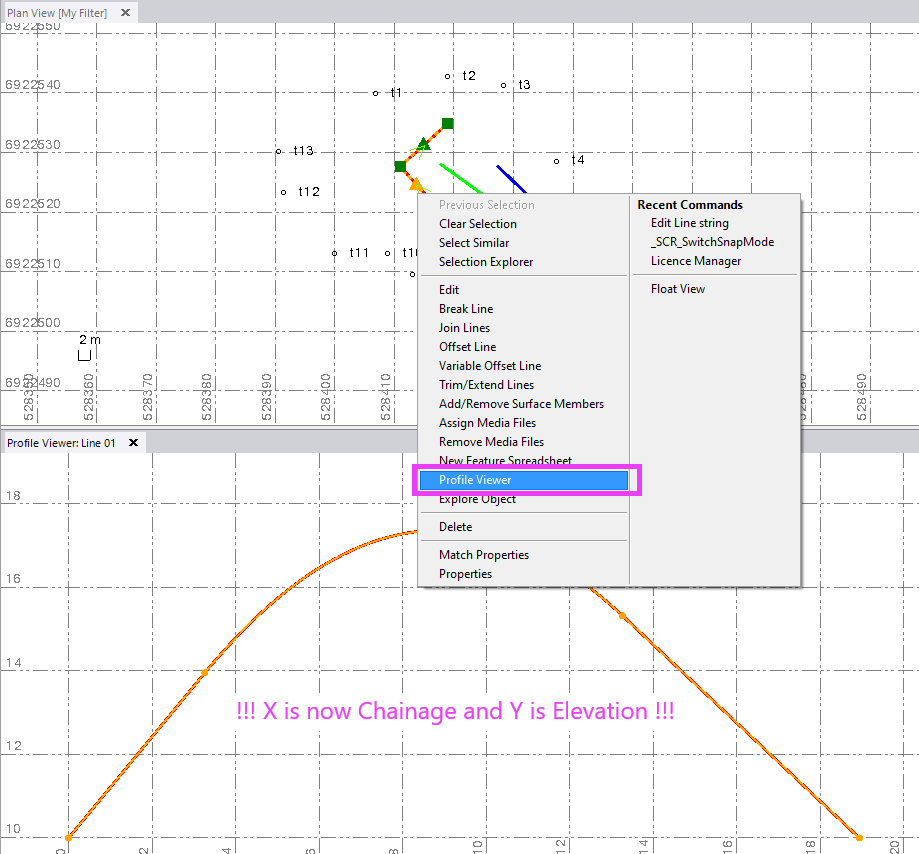This screenshot has height=854, width=919.
Task: Open Trim/Extend Lines command
Action: [486, 385]
